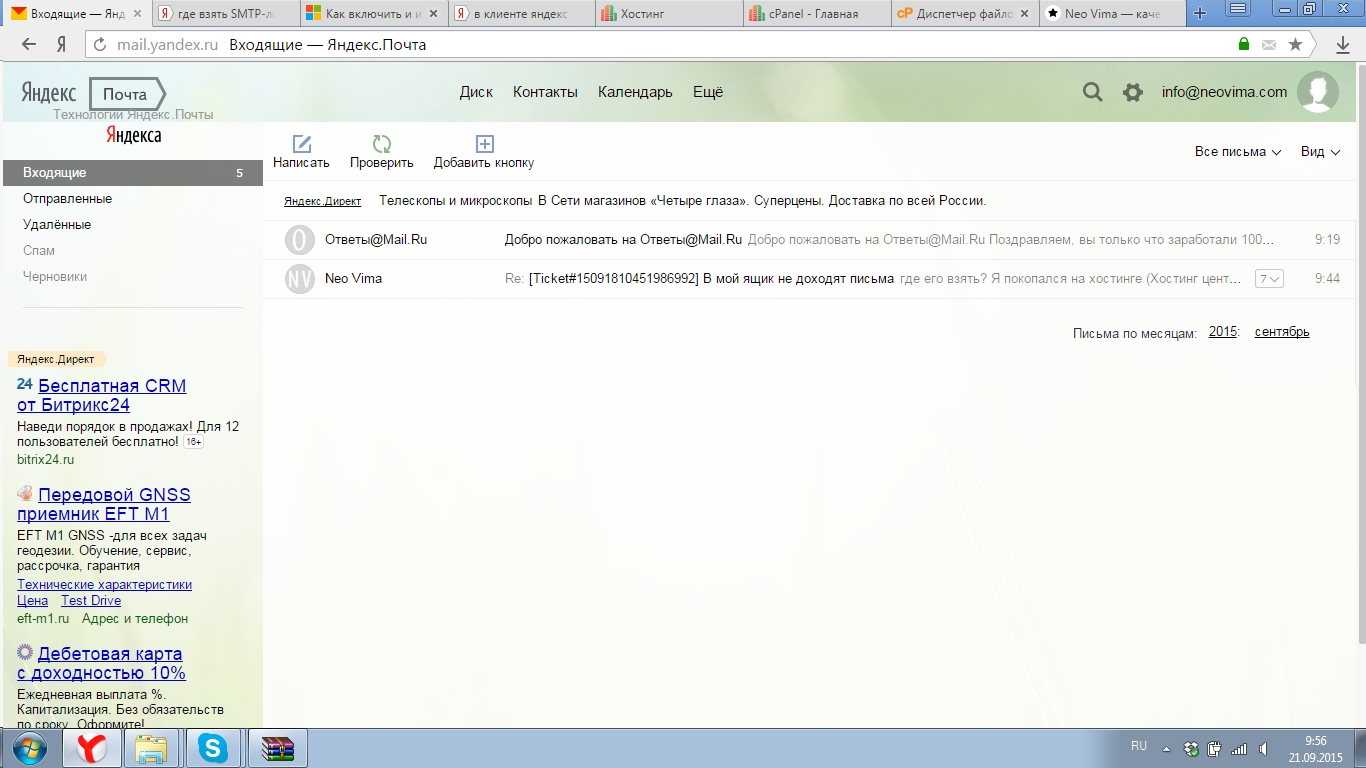Viewport: 1366px width, 768px height.
Task: Open the browser hamburger menu
Action: pyautogui.click(x=1238, y=9)
